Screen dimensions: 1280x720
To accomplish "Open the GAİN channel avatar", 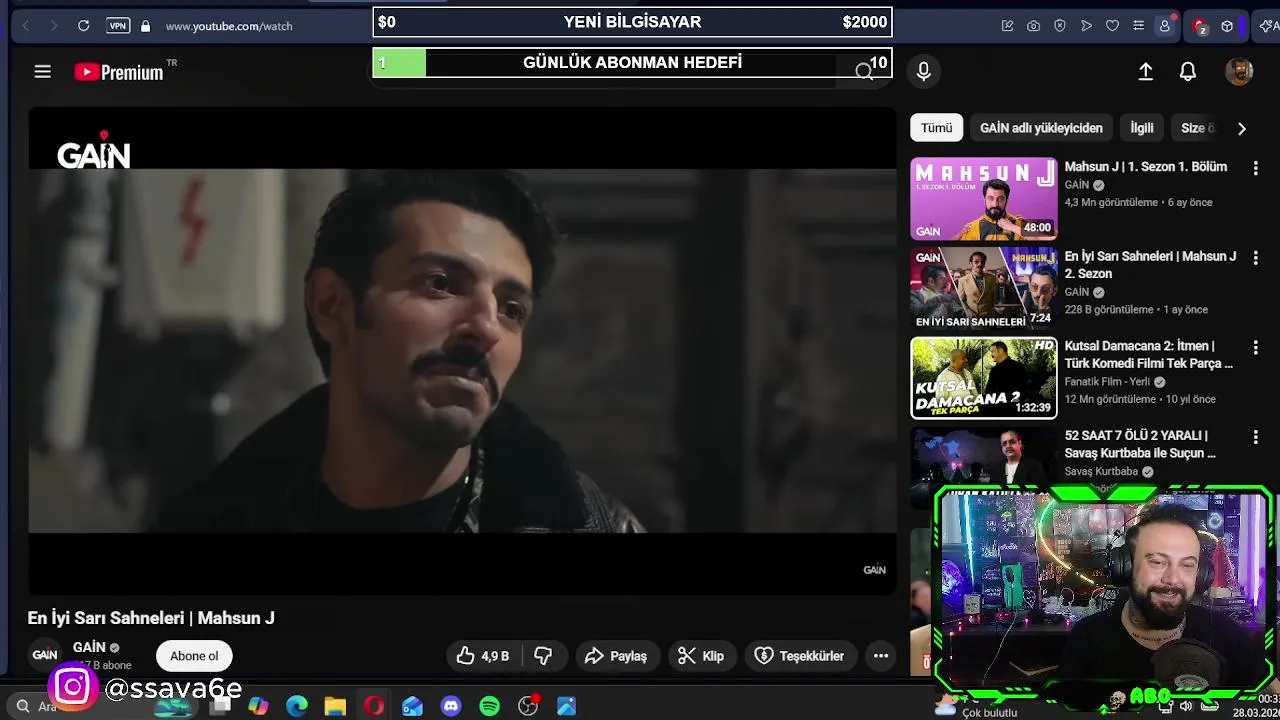I will [x=45, y=655].
